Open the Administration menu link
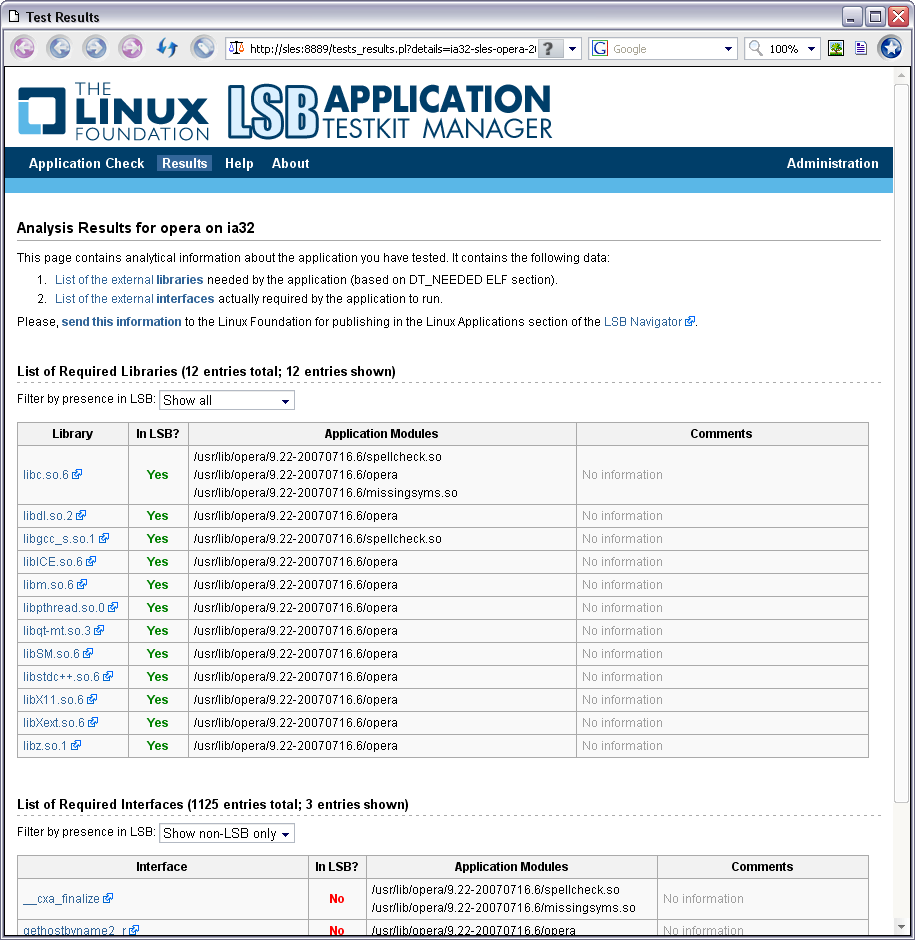The width and height of the screenshot is (915, 940). pyautogui.click(x=832, y=163)
